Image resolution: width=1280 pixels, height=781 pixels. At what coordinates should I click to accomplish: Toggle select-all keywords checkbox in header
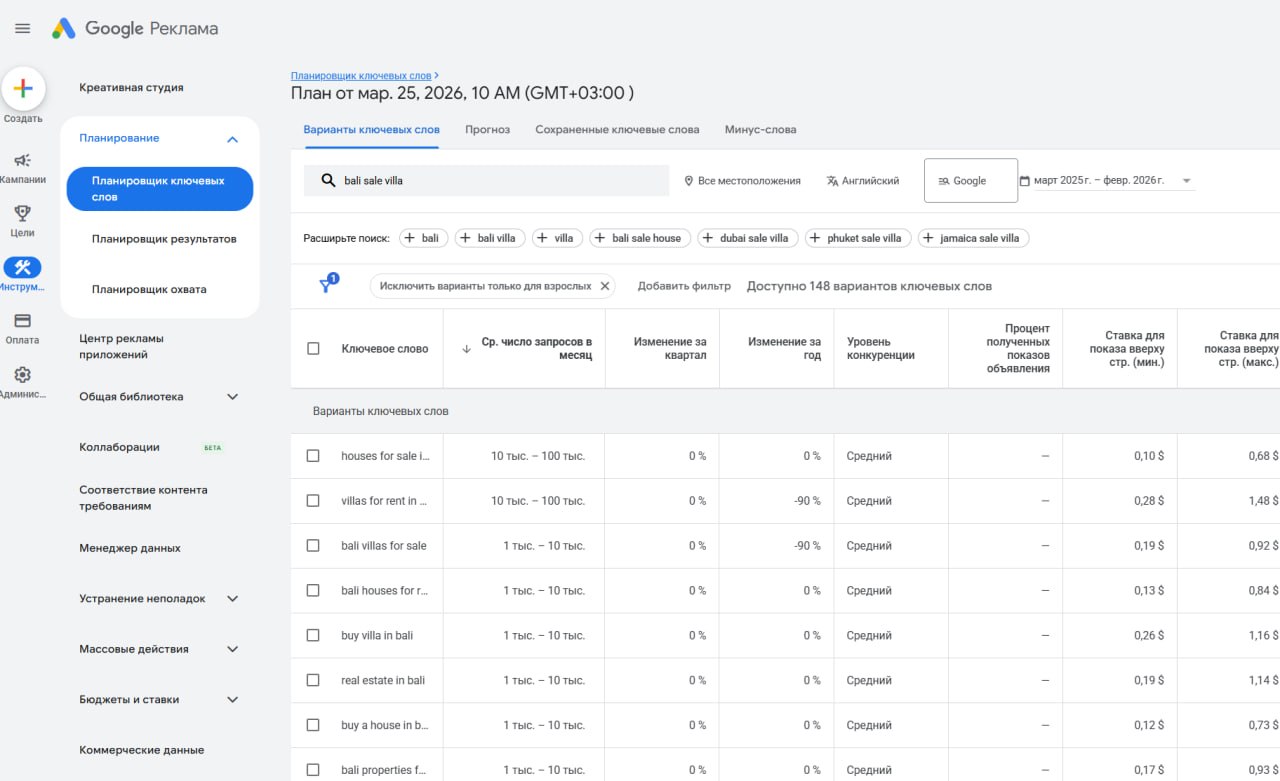click(x=313, y=349)
